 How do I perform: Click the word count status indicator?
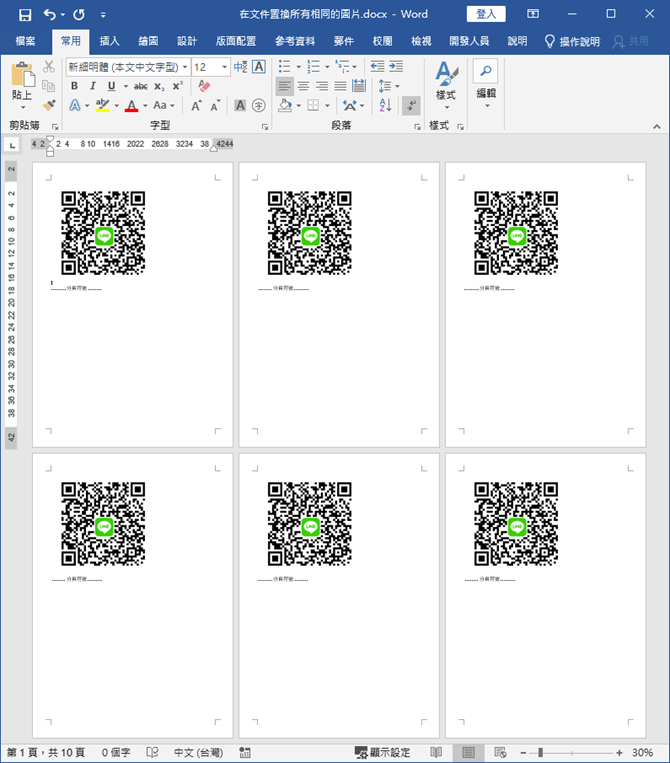pyautogui.click(x=116, y=752)
